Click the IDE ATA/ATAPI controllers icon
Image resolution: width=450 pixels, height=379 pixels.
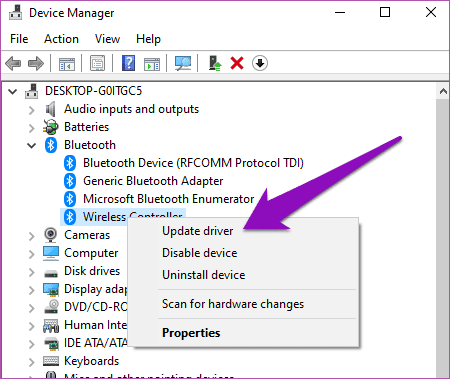51,344
